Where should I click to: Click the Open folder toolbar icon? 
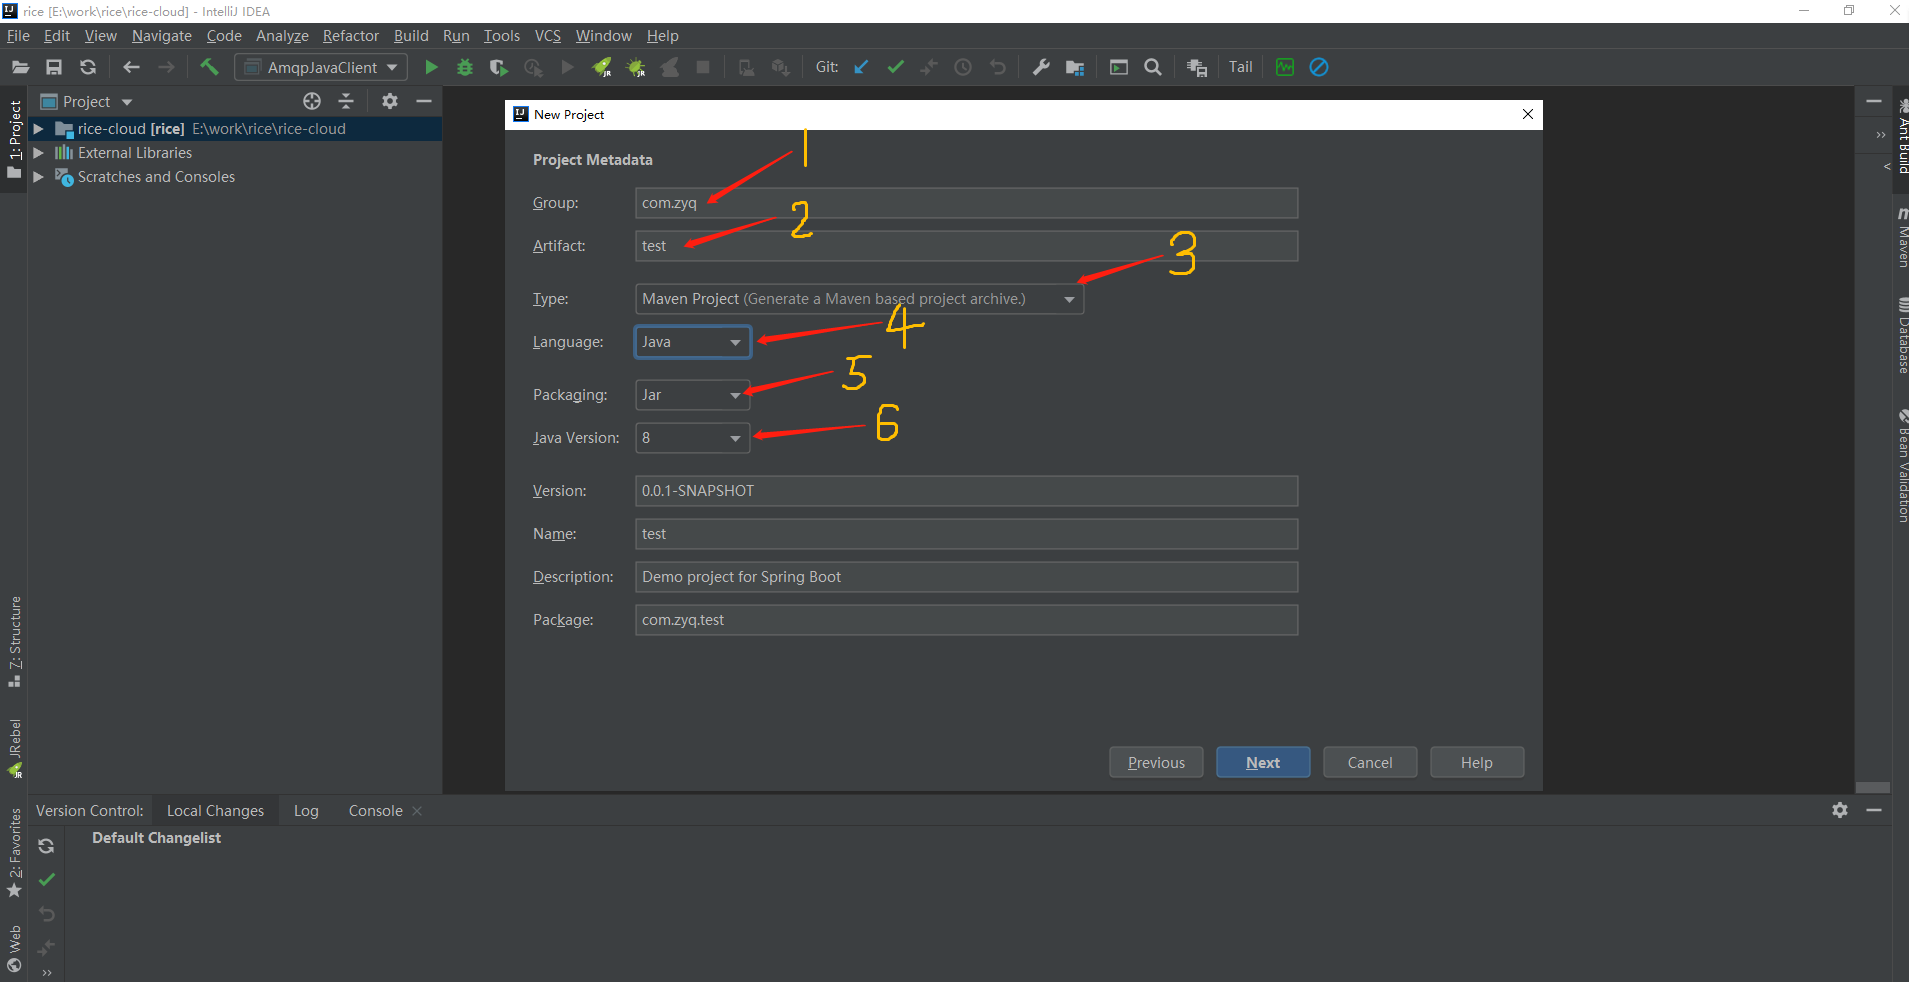pos(20,67)
